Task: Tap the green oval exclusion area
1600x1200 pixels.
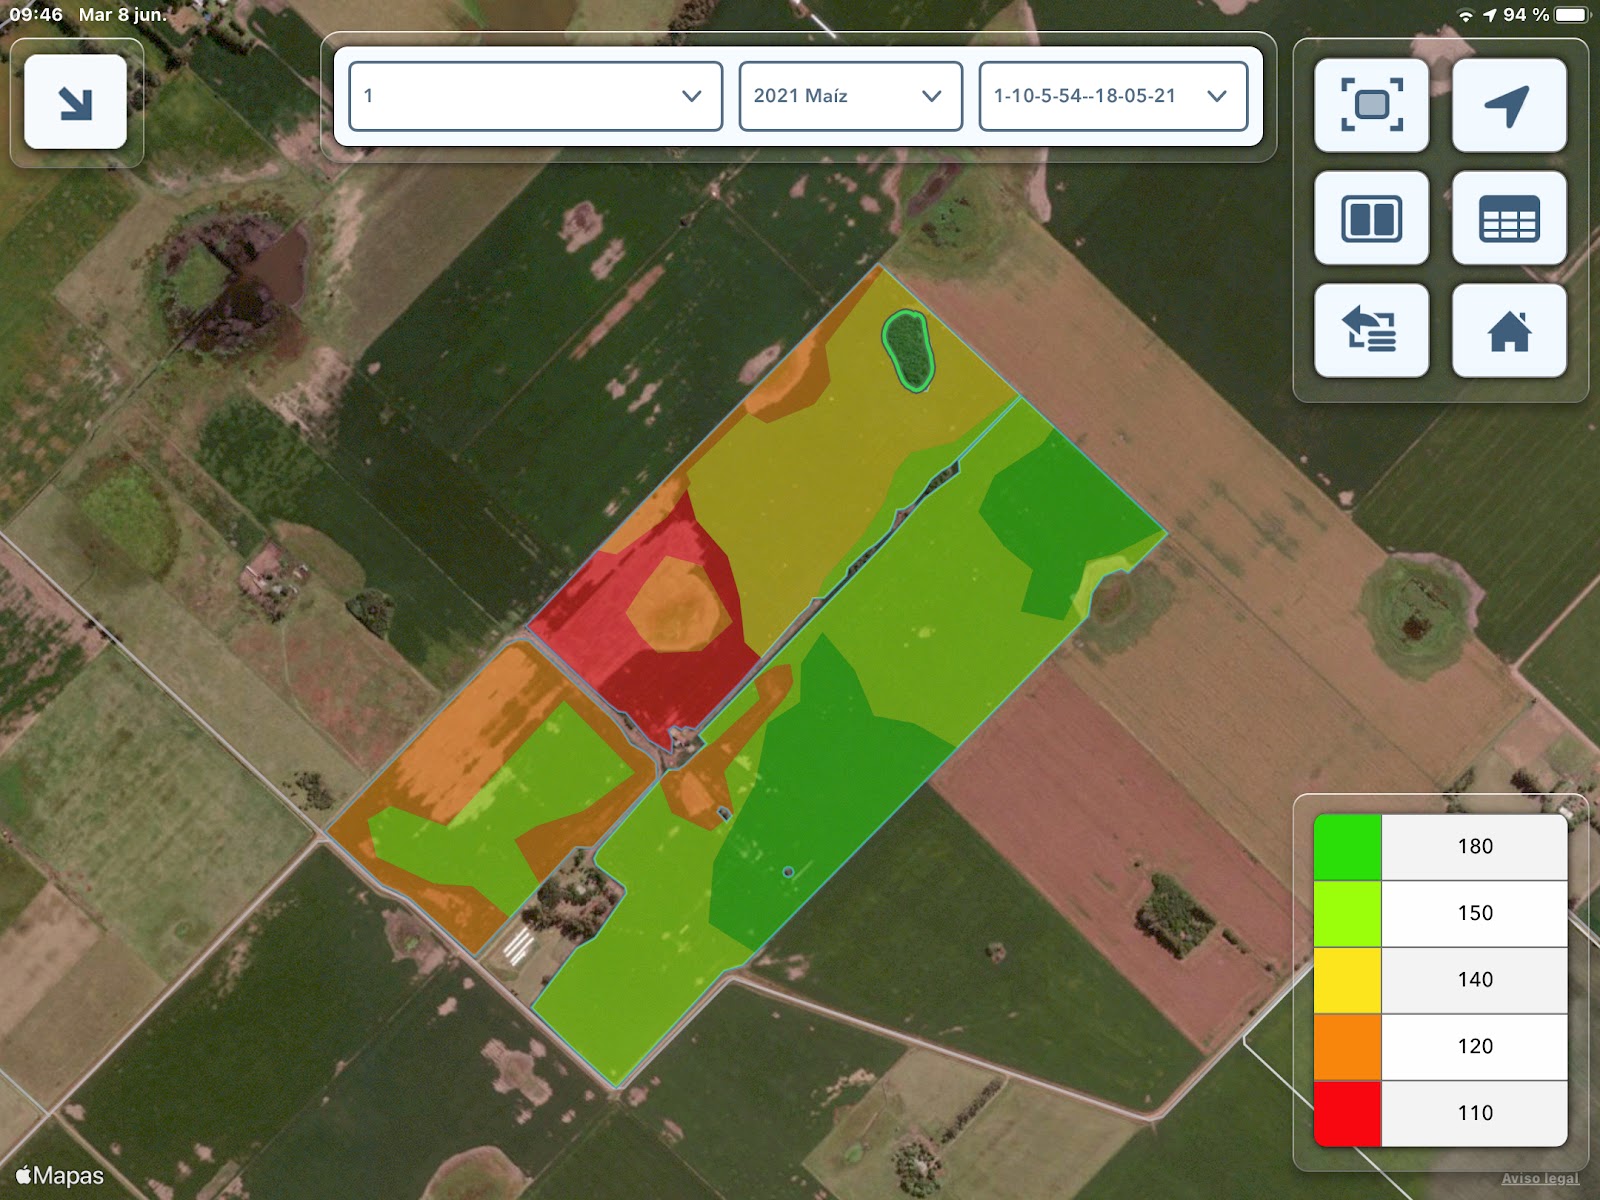Action: [x=908, y=350]
